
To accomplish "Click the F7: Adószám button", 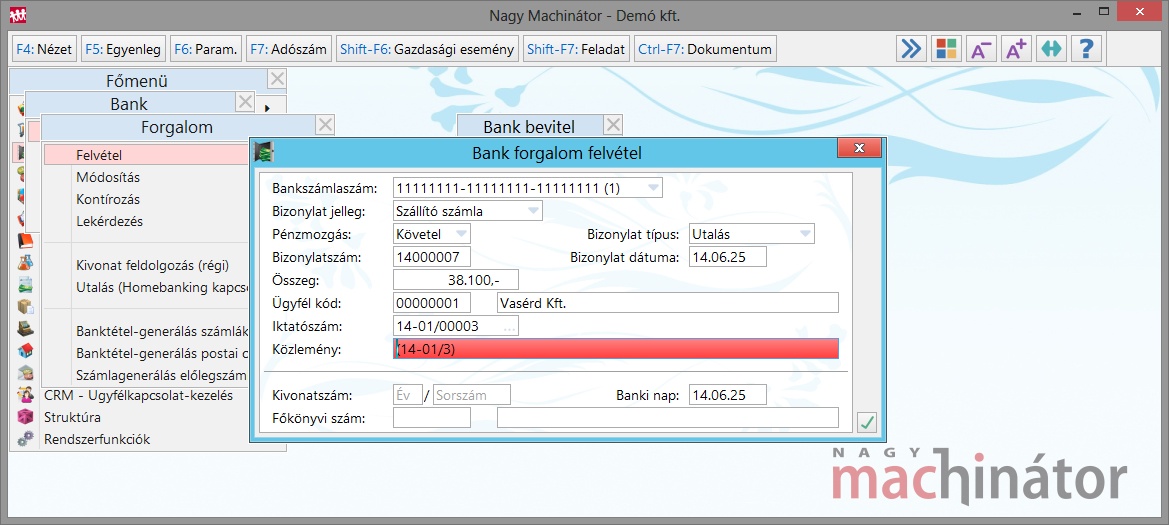I will tap(289, 50).
